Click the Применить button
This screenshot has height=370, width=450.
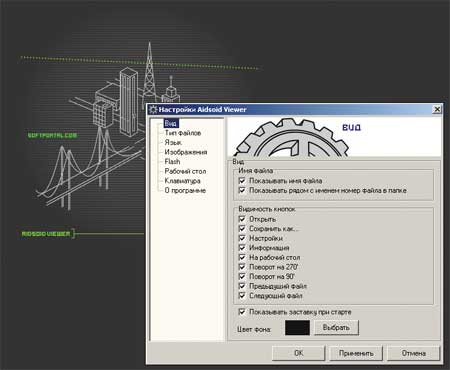point(356,353)
